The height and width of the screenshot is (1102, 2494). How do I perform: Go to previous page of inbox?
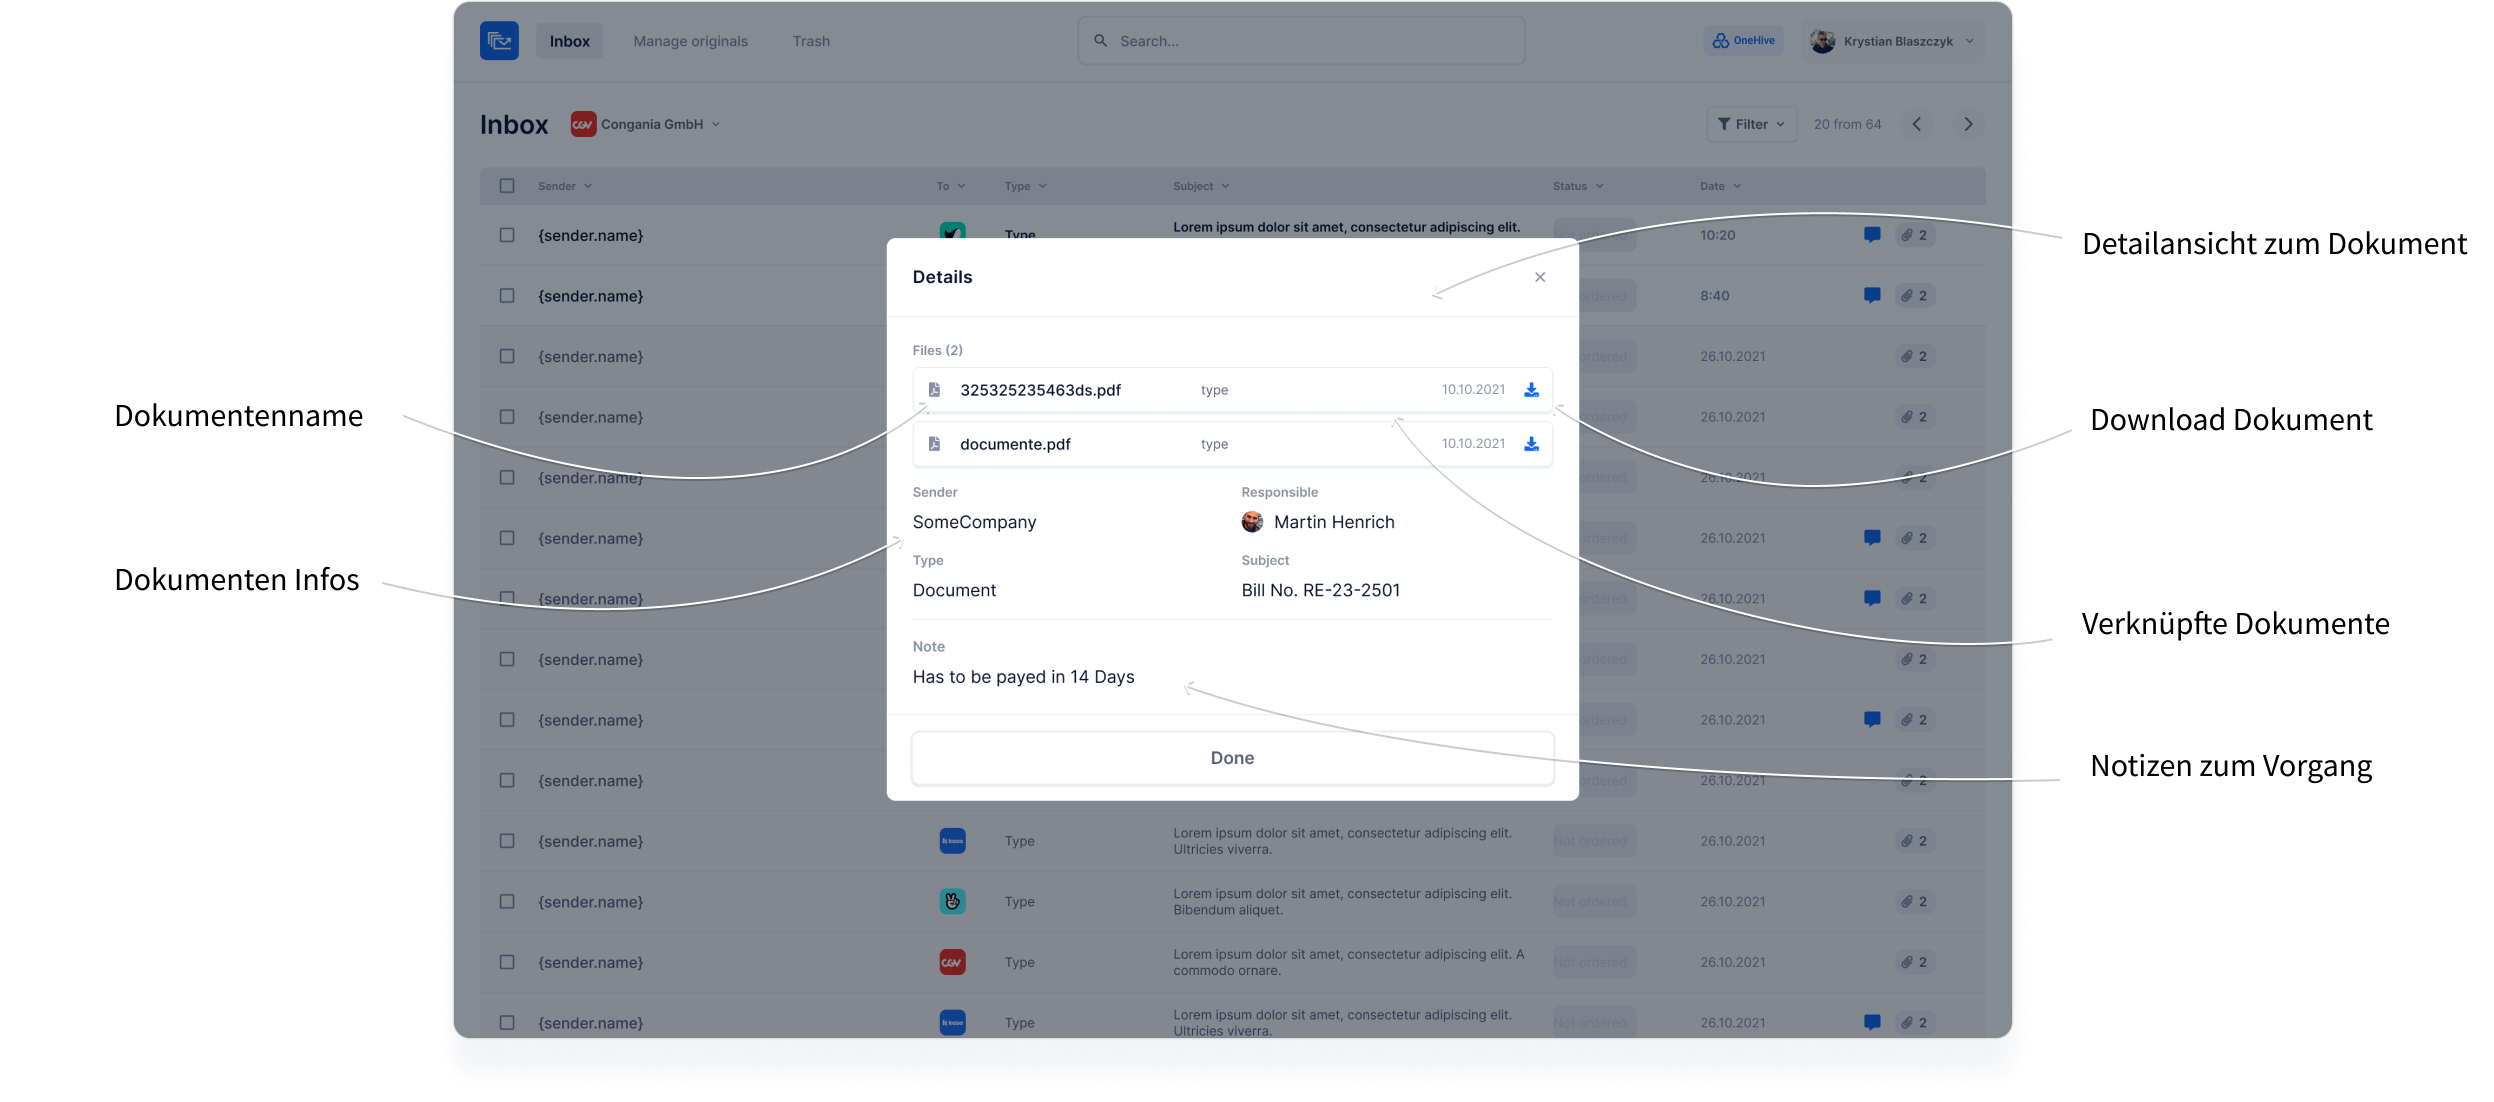point(1916,124)
